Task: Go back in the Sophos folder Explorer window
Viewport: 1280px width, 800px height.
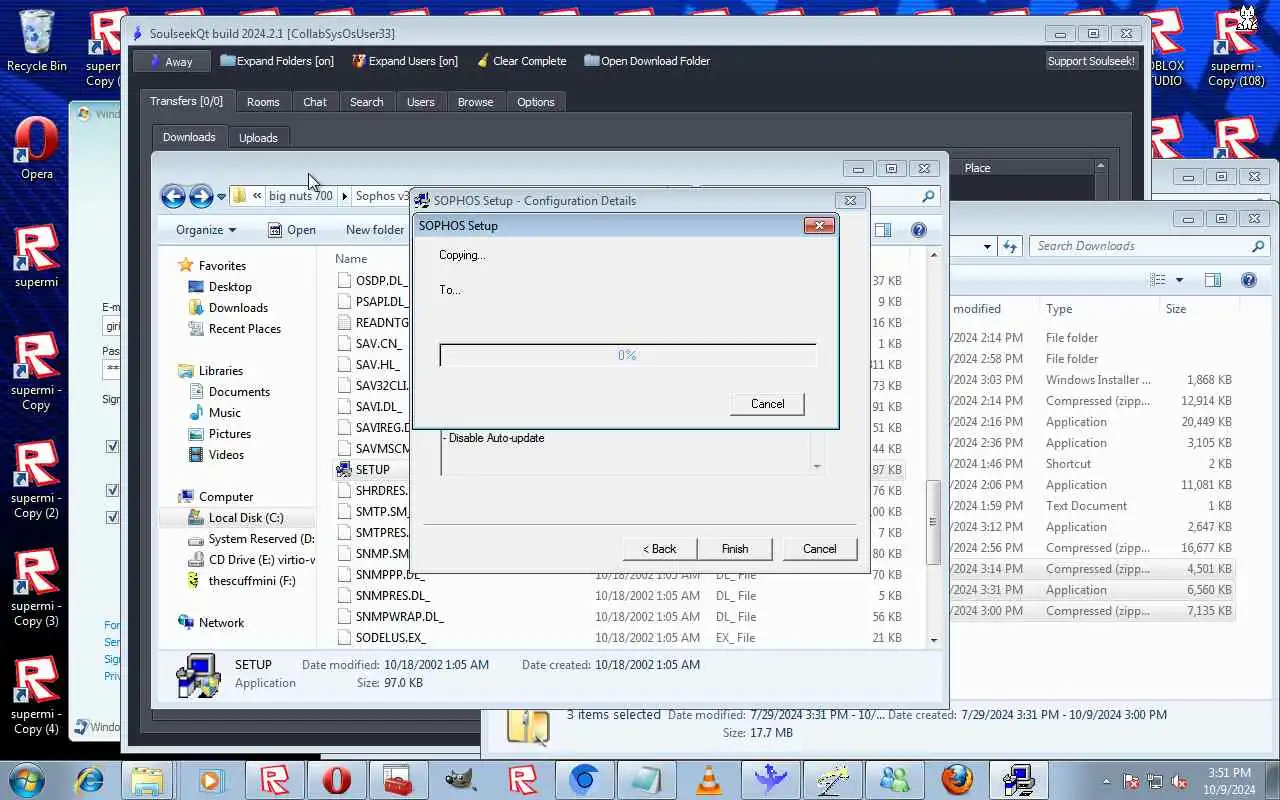Action: click(x=173, y=196)
